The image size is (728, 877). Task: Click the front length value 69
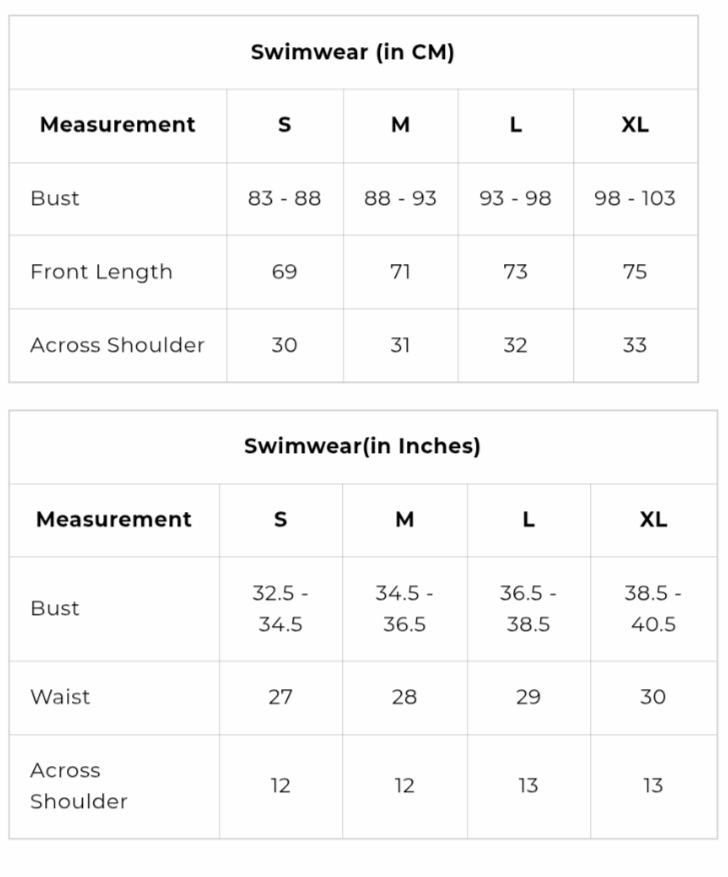[x=284, y=272]
